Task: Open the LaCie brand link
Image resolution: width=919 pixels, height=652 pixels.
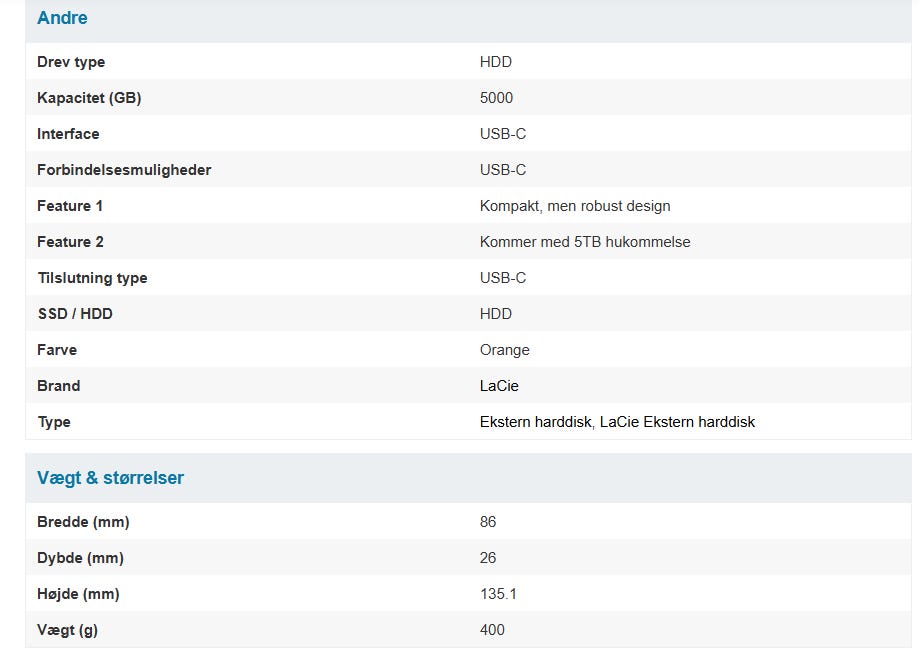Action: [499, 386]
